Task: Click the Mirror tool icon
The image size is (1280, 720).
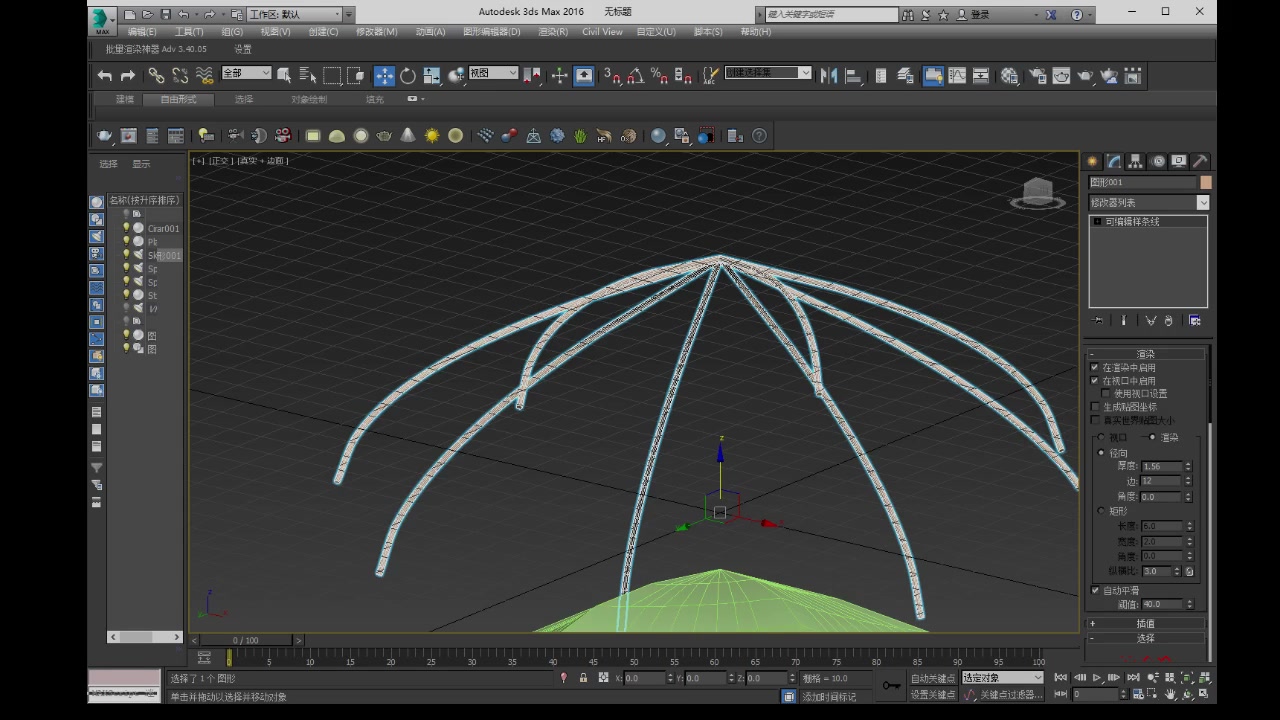Action: pyautogui.click(x=829, y=76)
